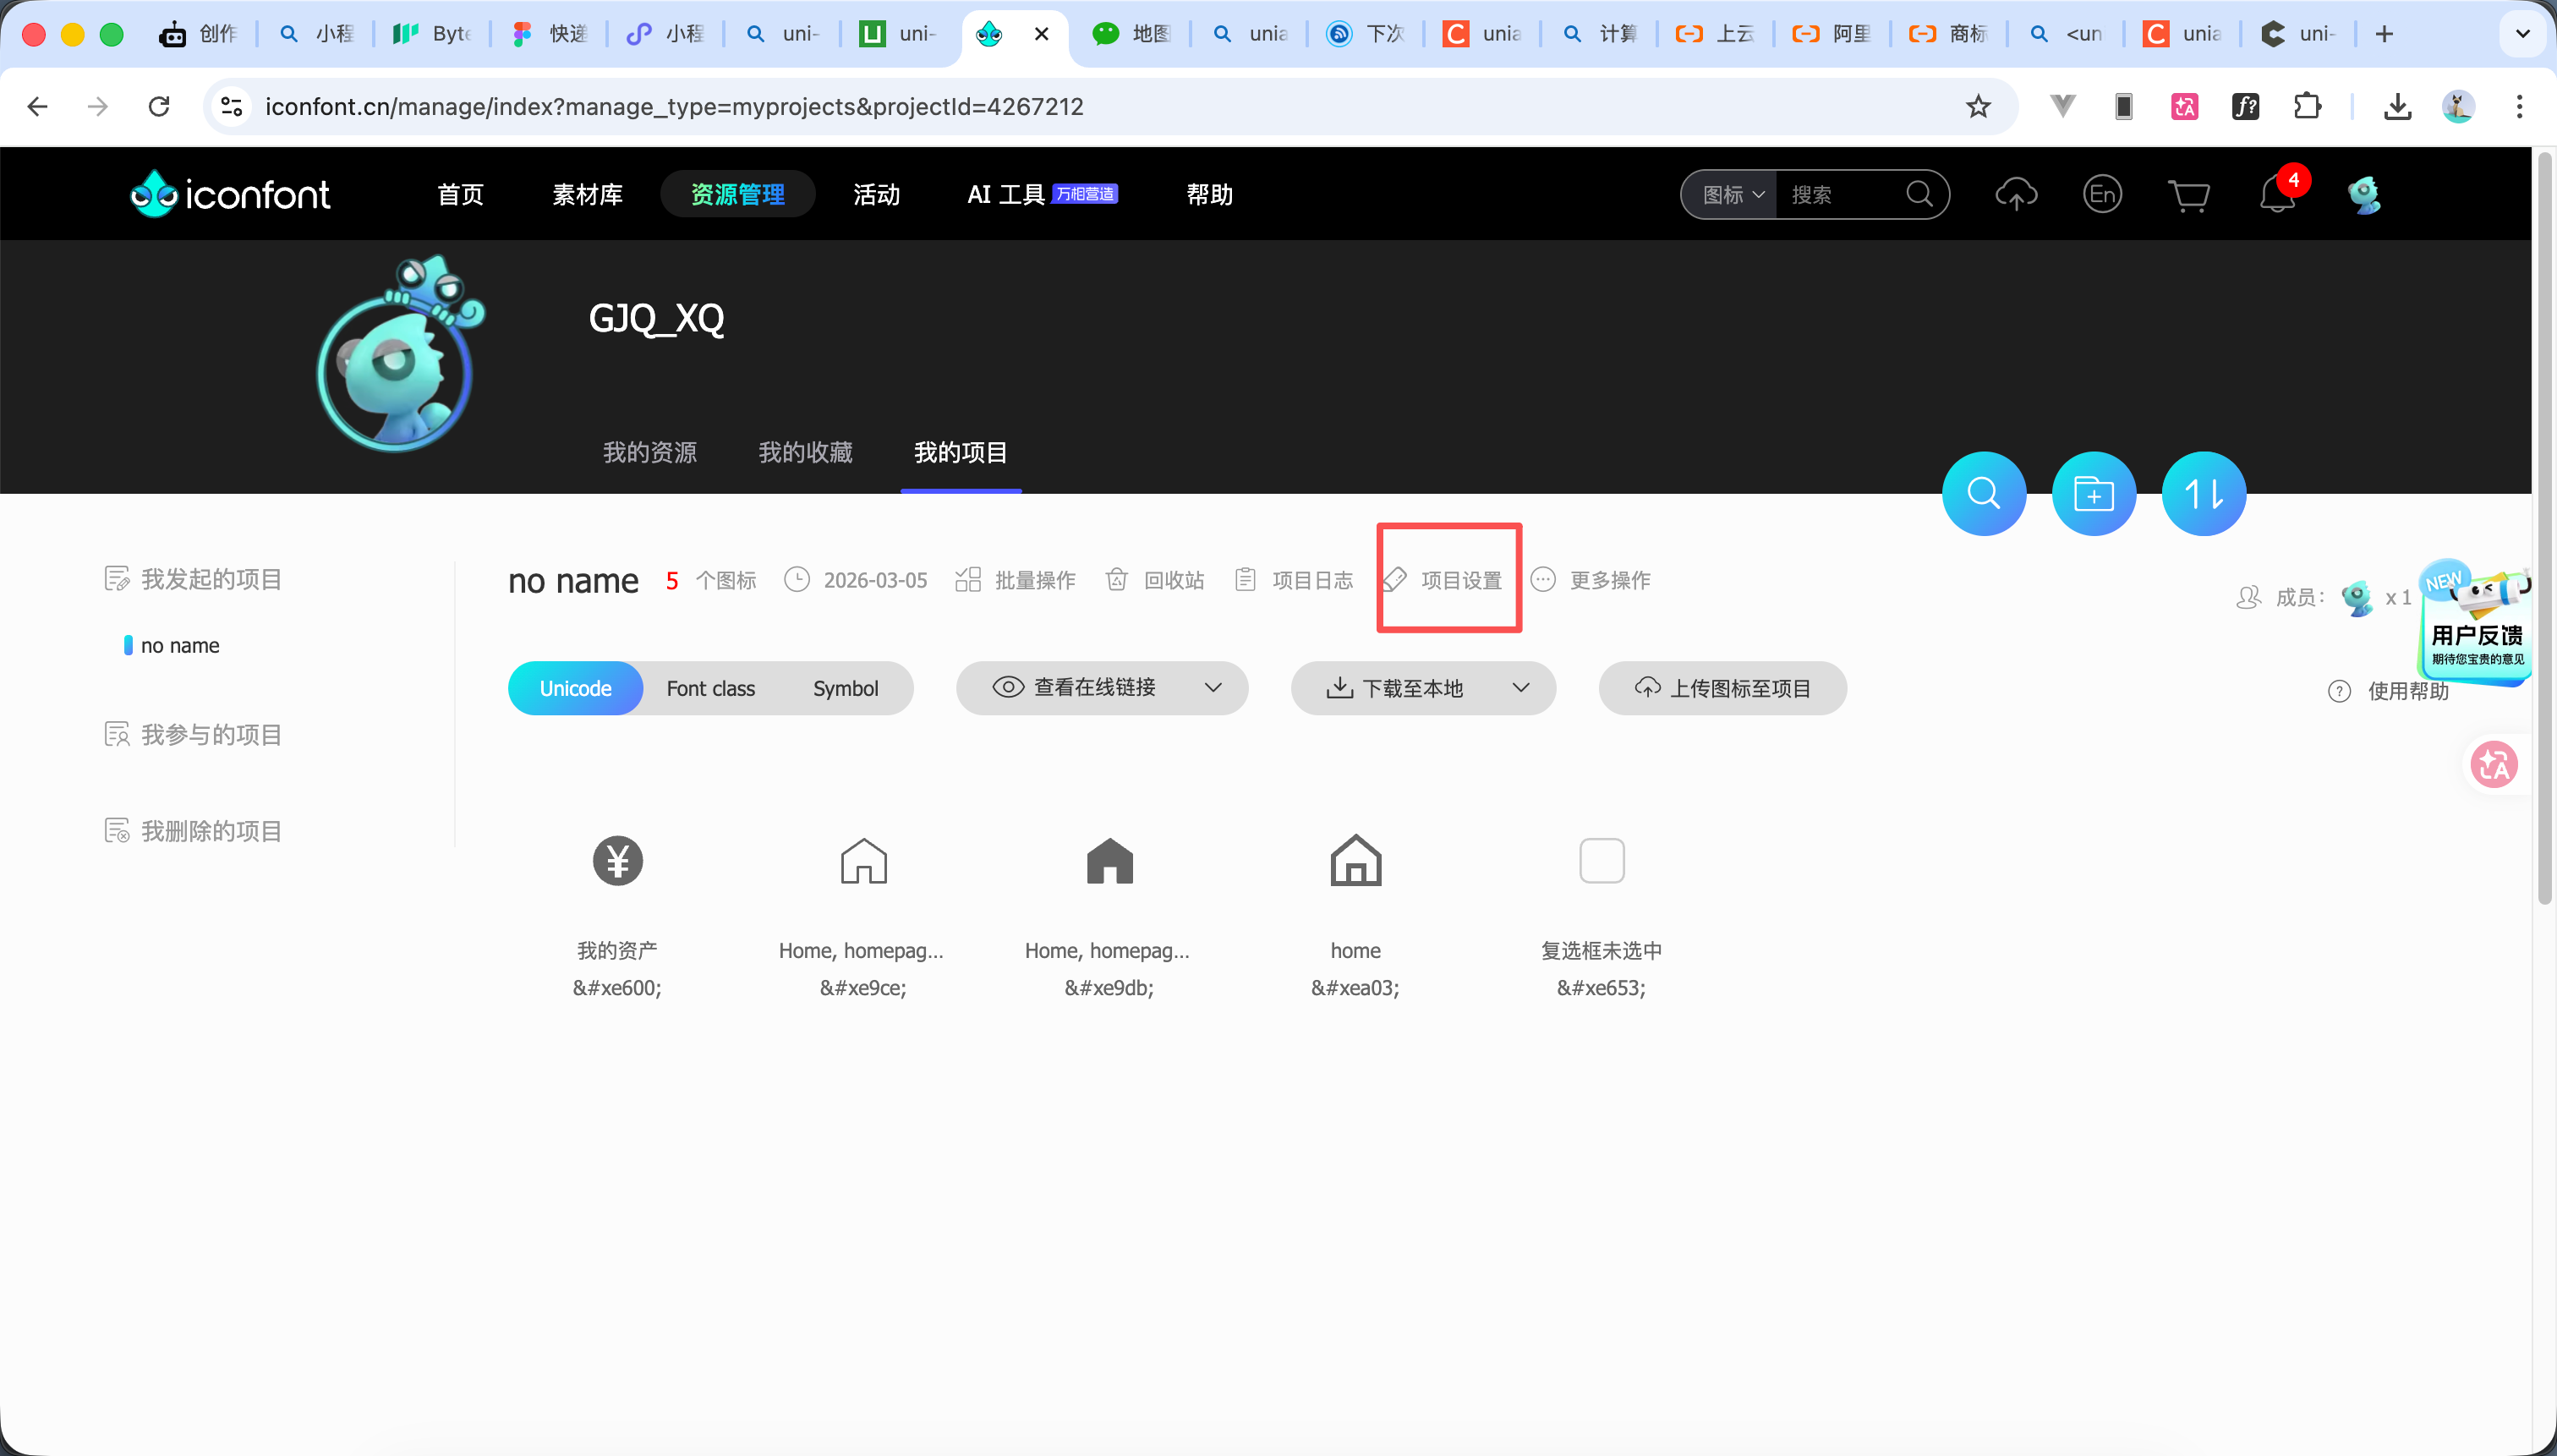
Task: Expand the 下载至本地 dropdown arrow
Action: coord(1520,688)
